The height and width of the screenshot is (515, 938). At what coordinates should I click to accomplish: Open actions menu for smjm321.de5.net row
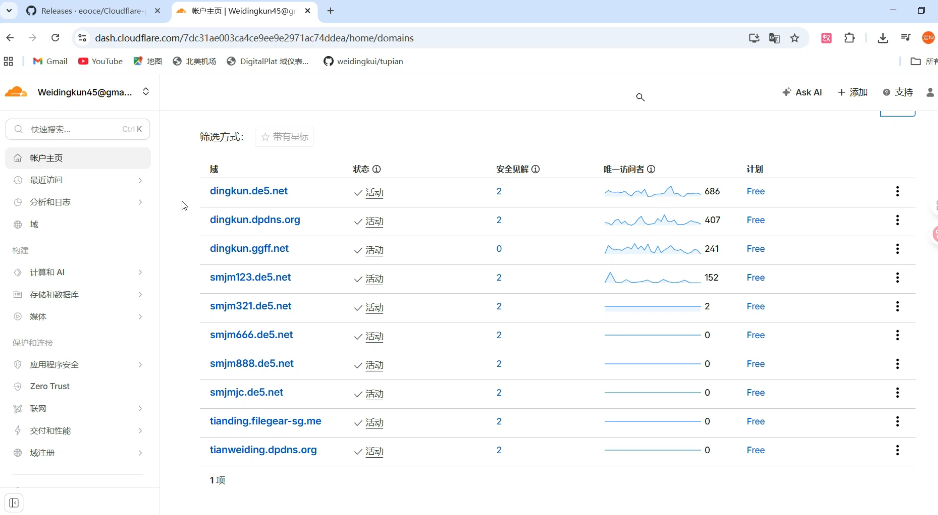(x=897, y=306)
